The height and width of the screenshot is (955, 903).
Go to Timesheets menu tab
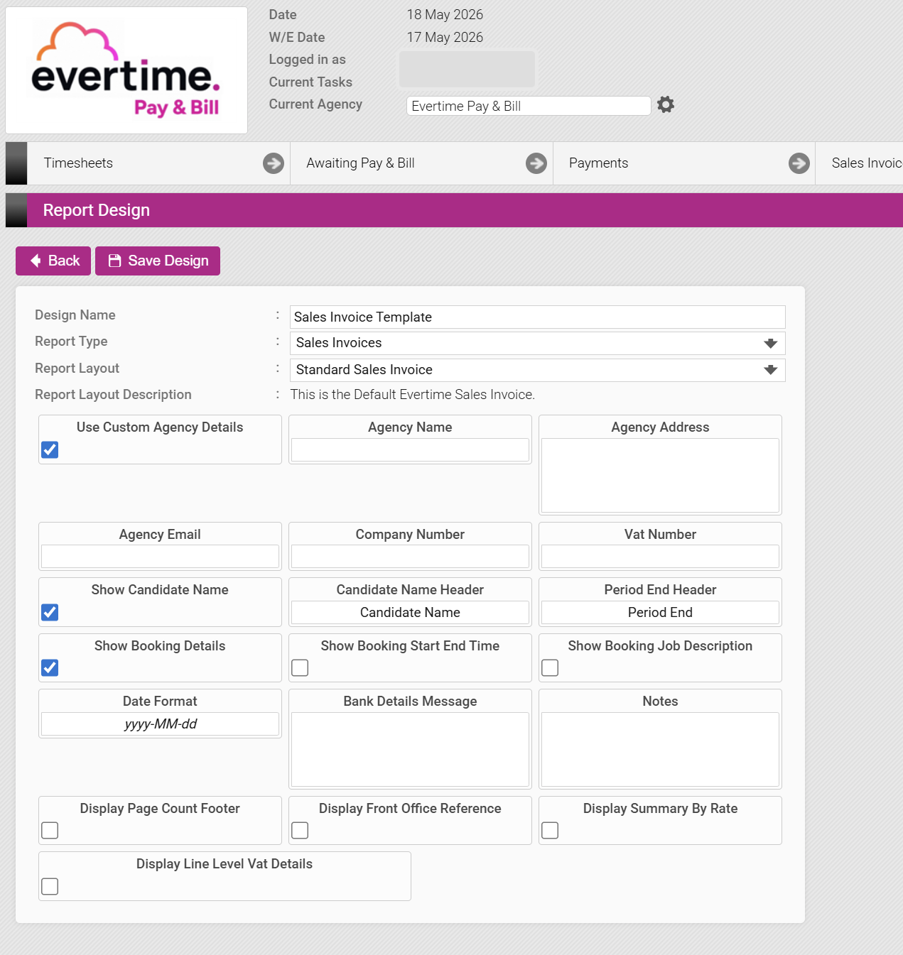pyautogui.click(x=158, y=163)
